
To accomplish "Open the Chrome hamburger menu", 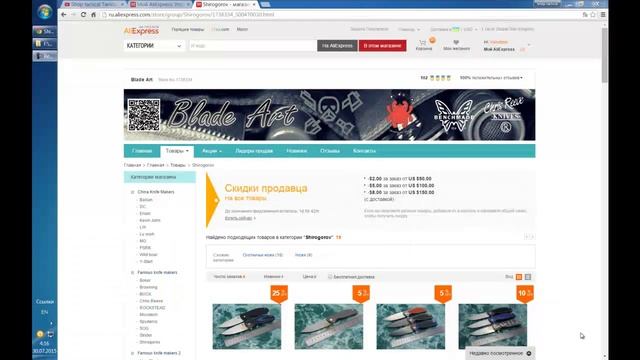I will 603,15.
